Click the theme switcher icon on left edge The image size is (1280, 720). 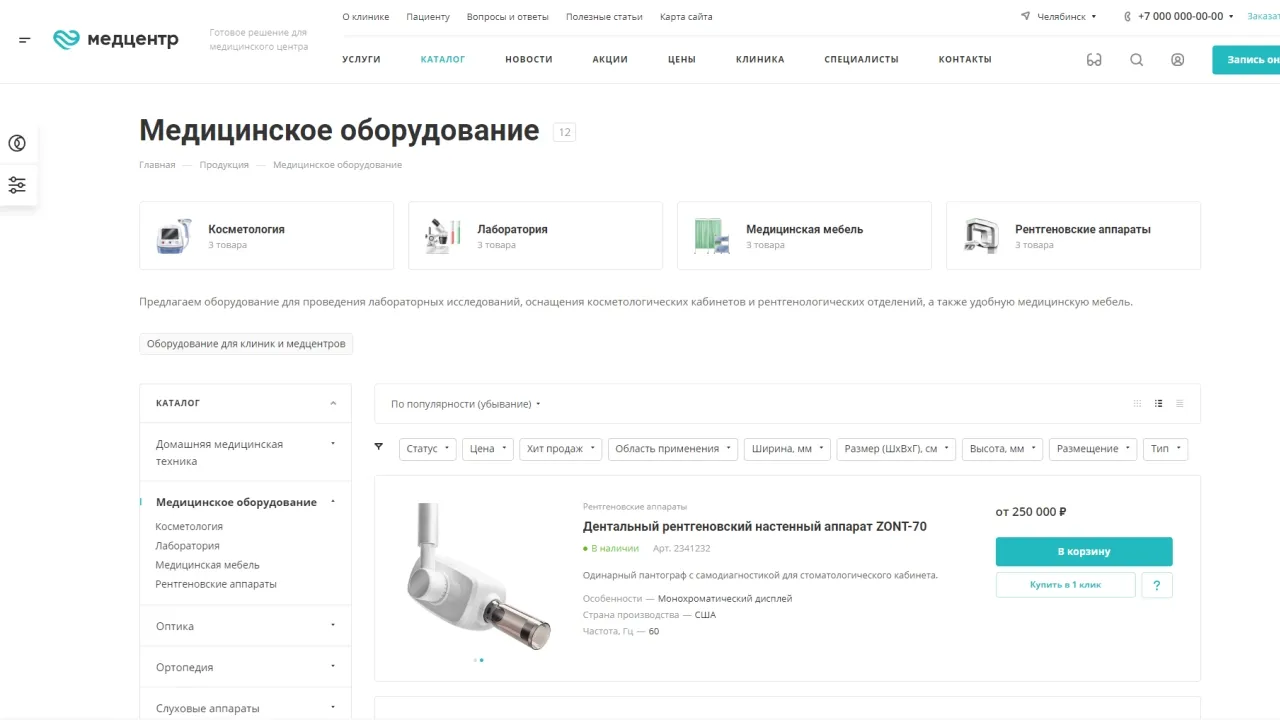[x=17, y=143]
